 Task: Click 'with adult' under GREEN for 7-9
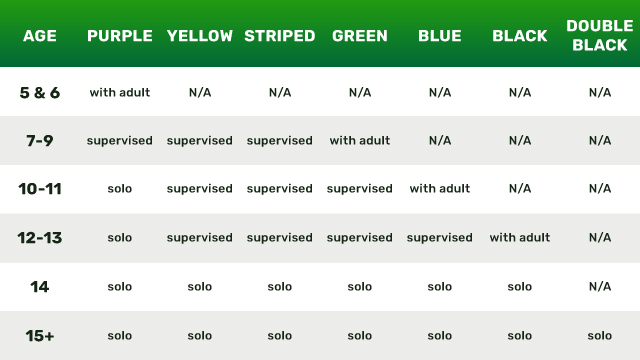click(x=360, y=140)
